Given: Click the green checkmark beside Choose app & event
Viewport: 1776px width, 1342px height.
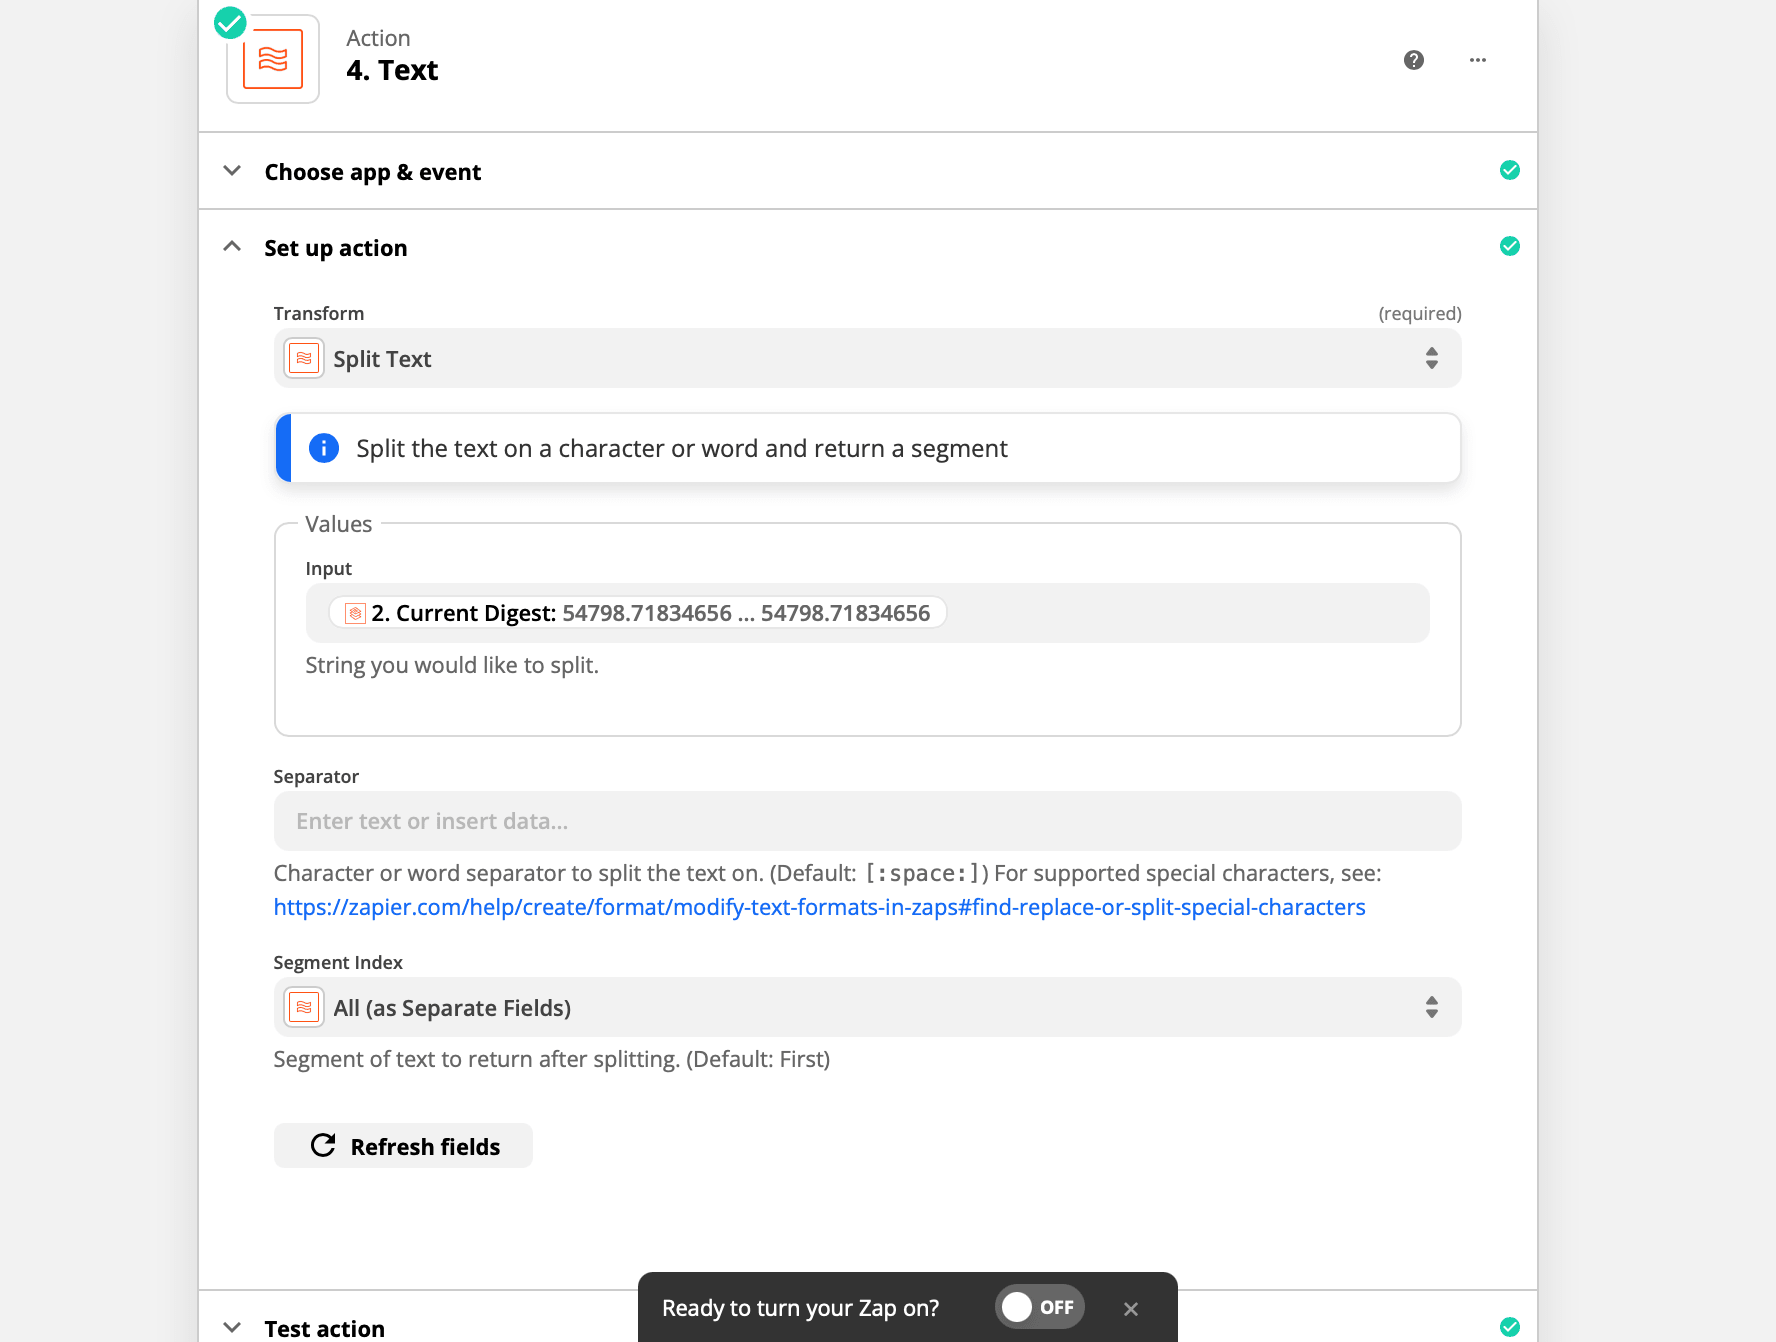Looking at the screenshot, I should (1509, 171).
